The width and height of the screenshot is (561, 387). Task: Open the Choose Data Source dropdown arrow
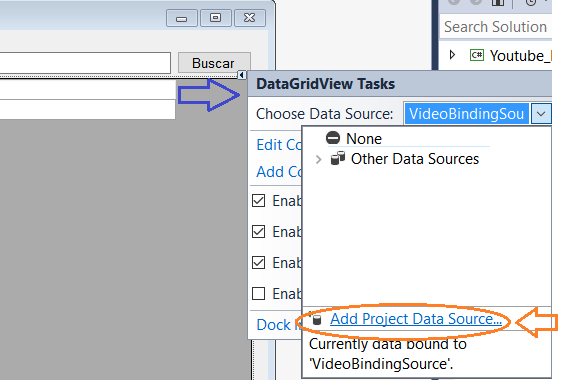click(x=541, y=114)
